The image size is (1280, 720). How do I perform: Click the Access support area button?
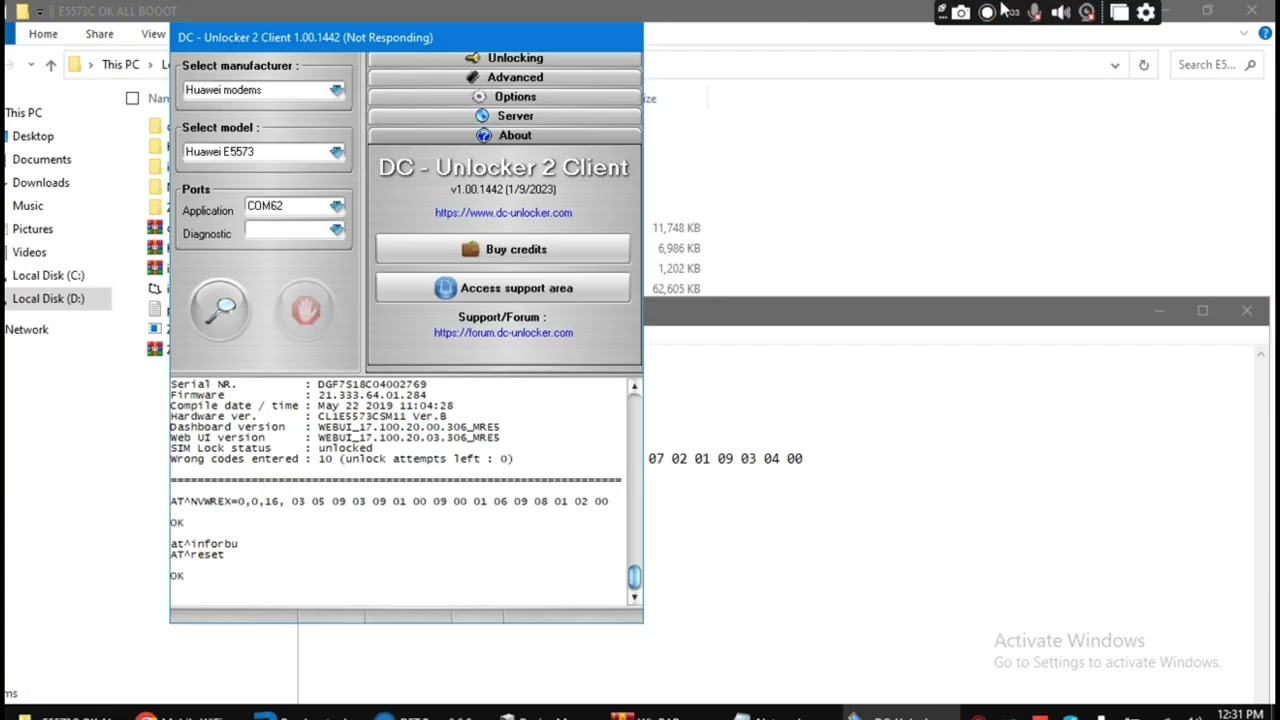503,288
